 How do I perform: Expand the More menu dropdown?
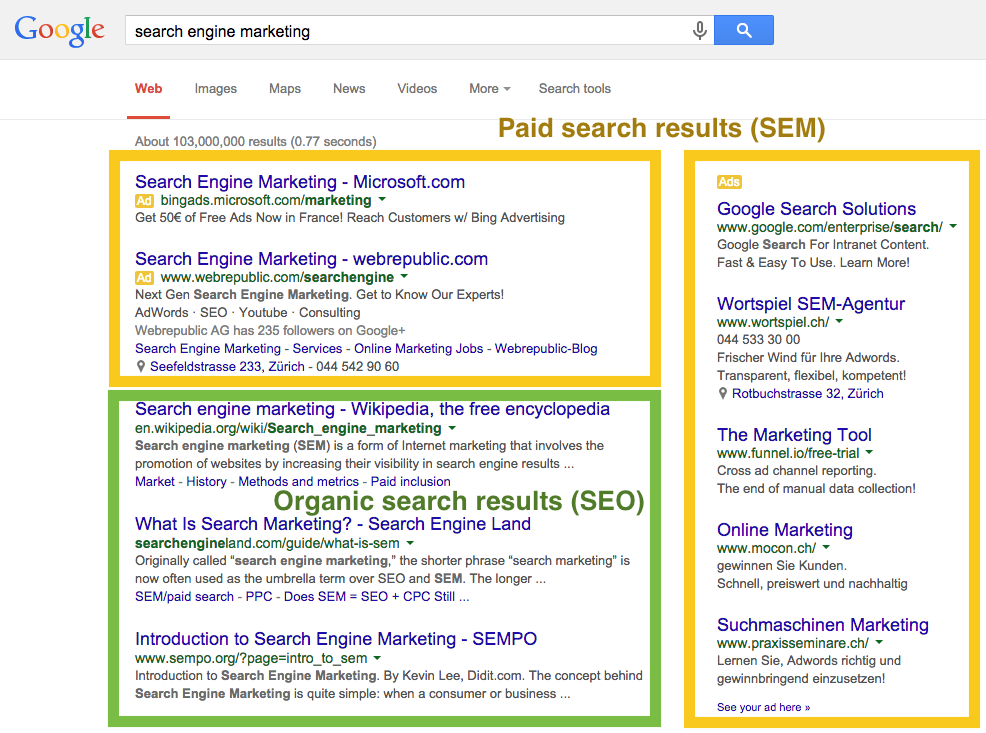[489, 89]
